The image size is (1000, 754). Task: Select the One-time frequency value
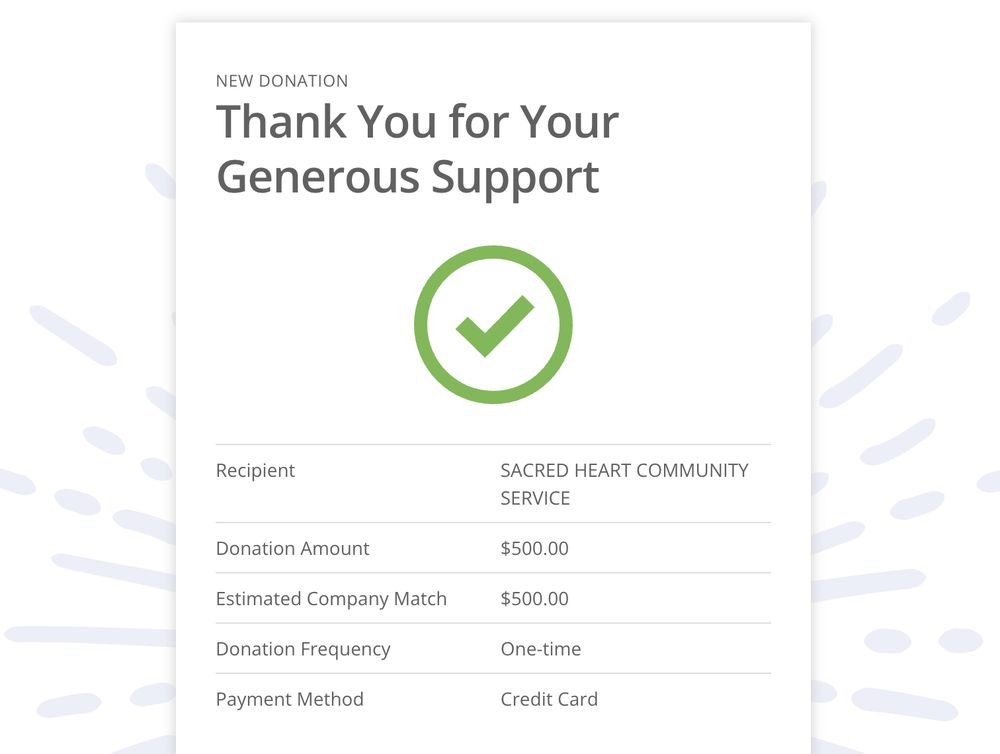[541, 649]
